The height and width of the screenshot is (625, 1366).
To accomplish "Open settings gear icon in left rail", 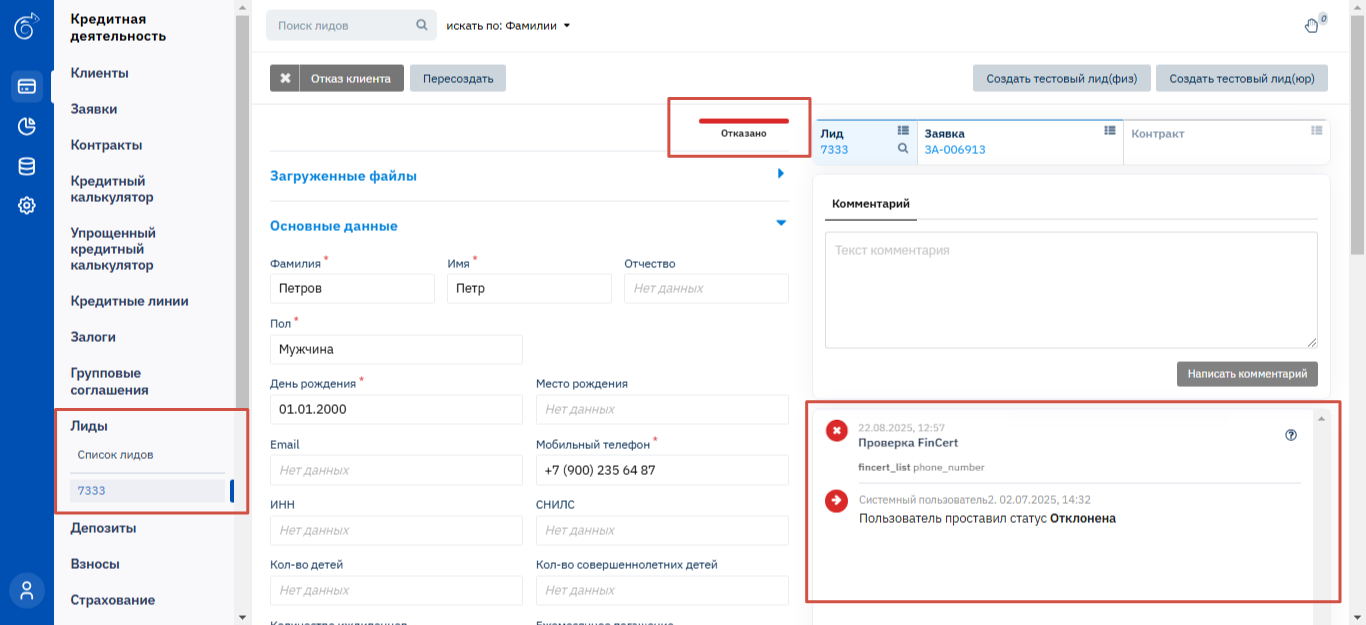I will click(27, 206).
